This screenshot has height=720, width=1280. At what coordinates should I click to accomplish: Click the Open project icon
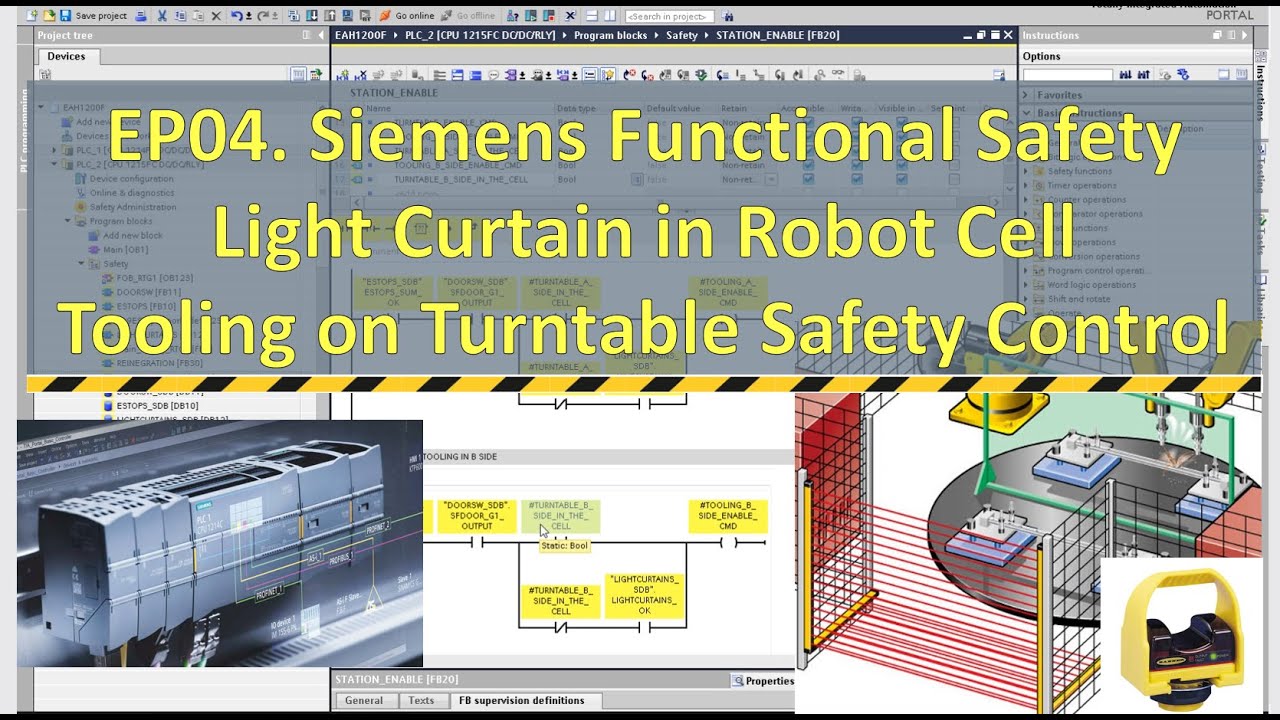coord(49,16)
